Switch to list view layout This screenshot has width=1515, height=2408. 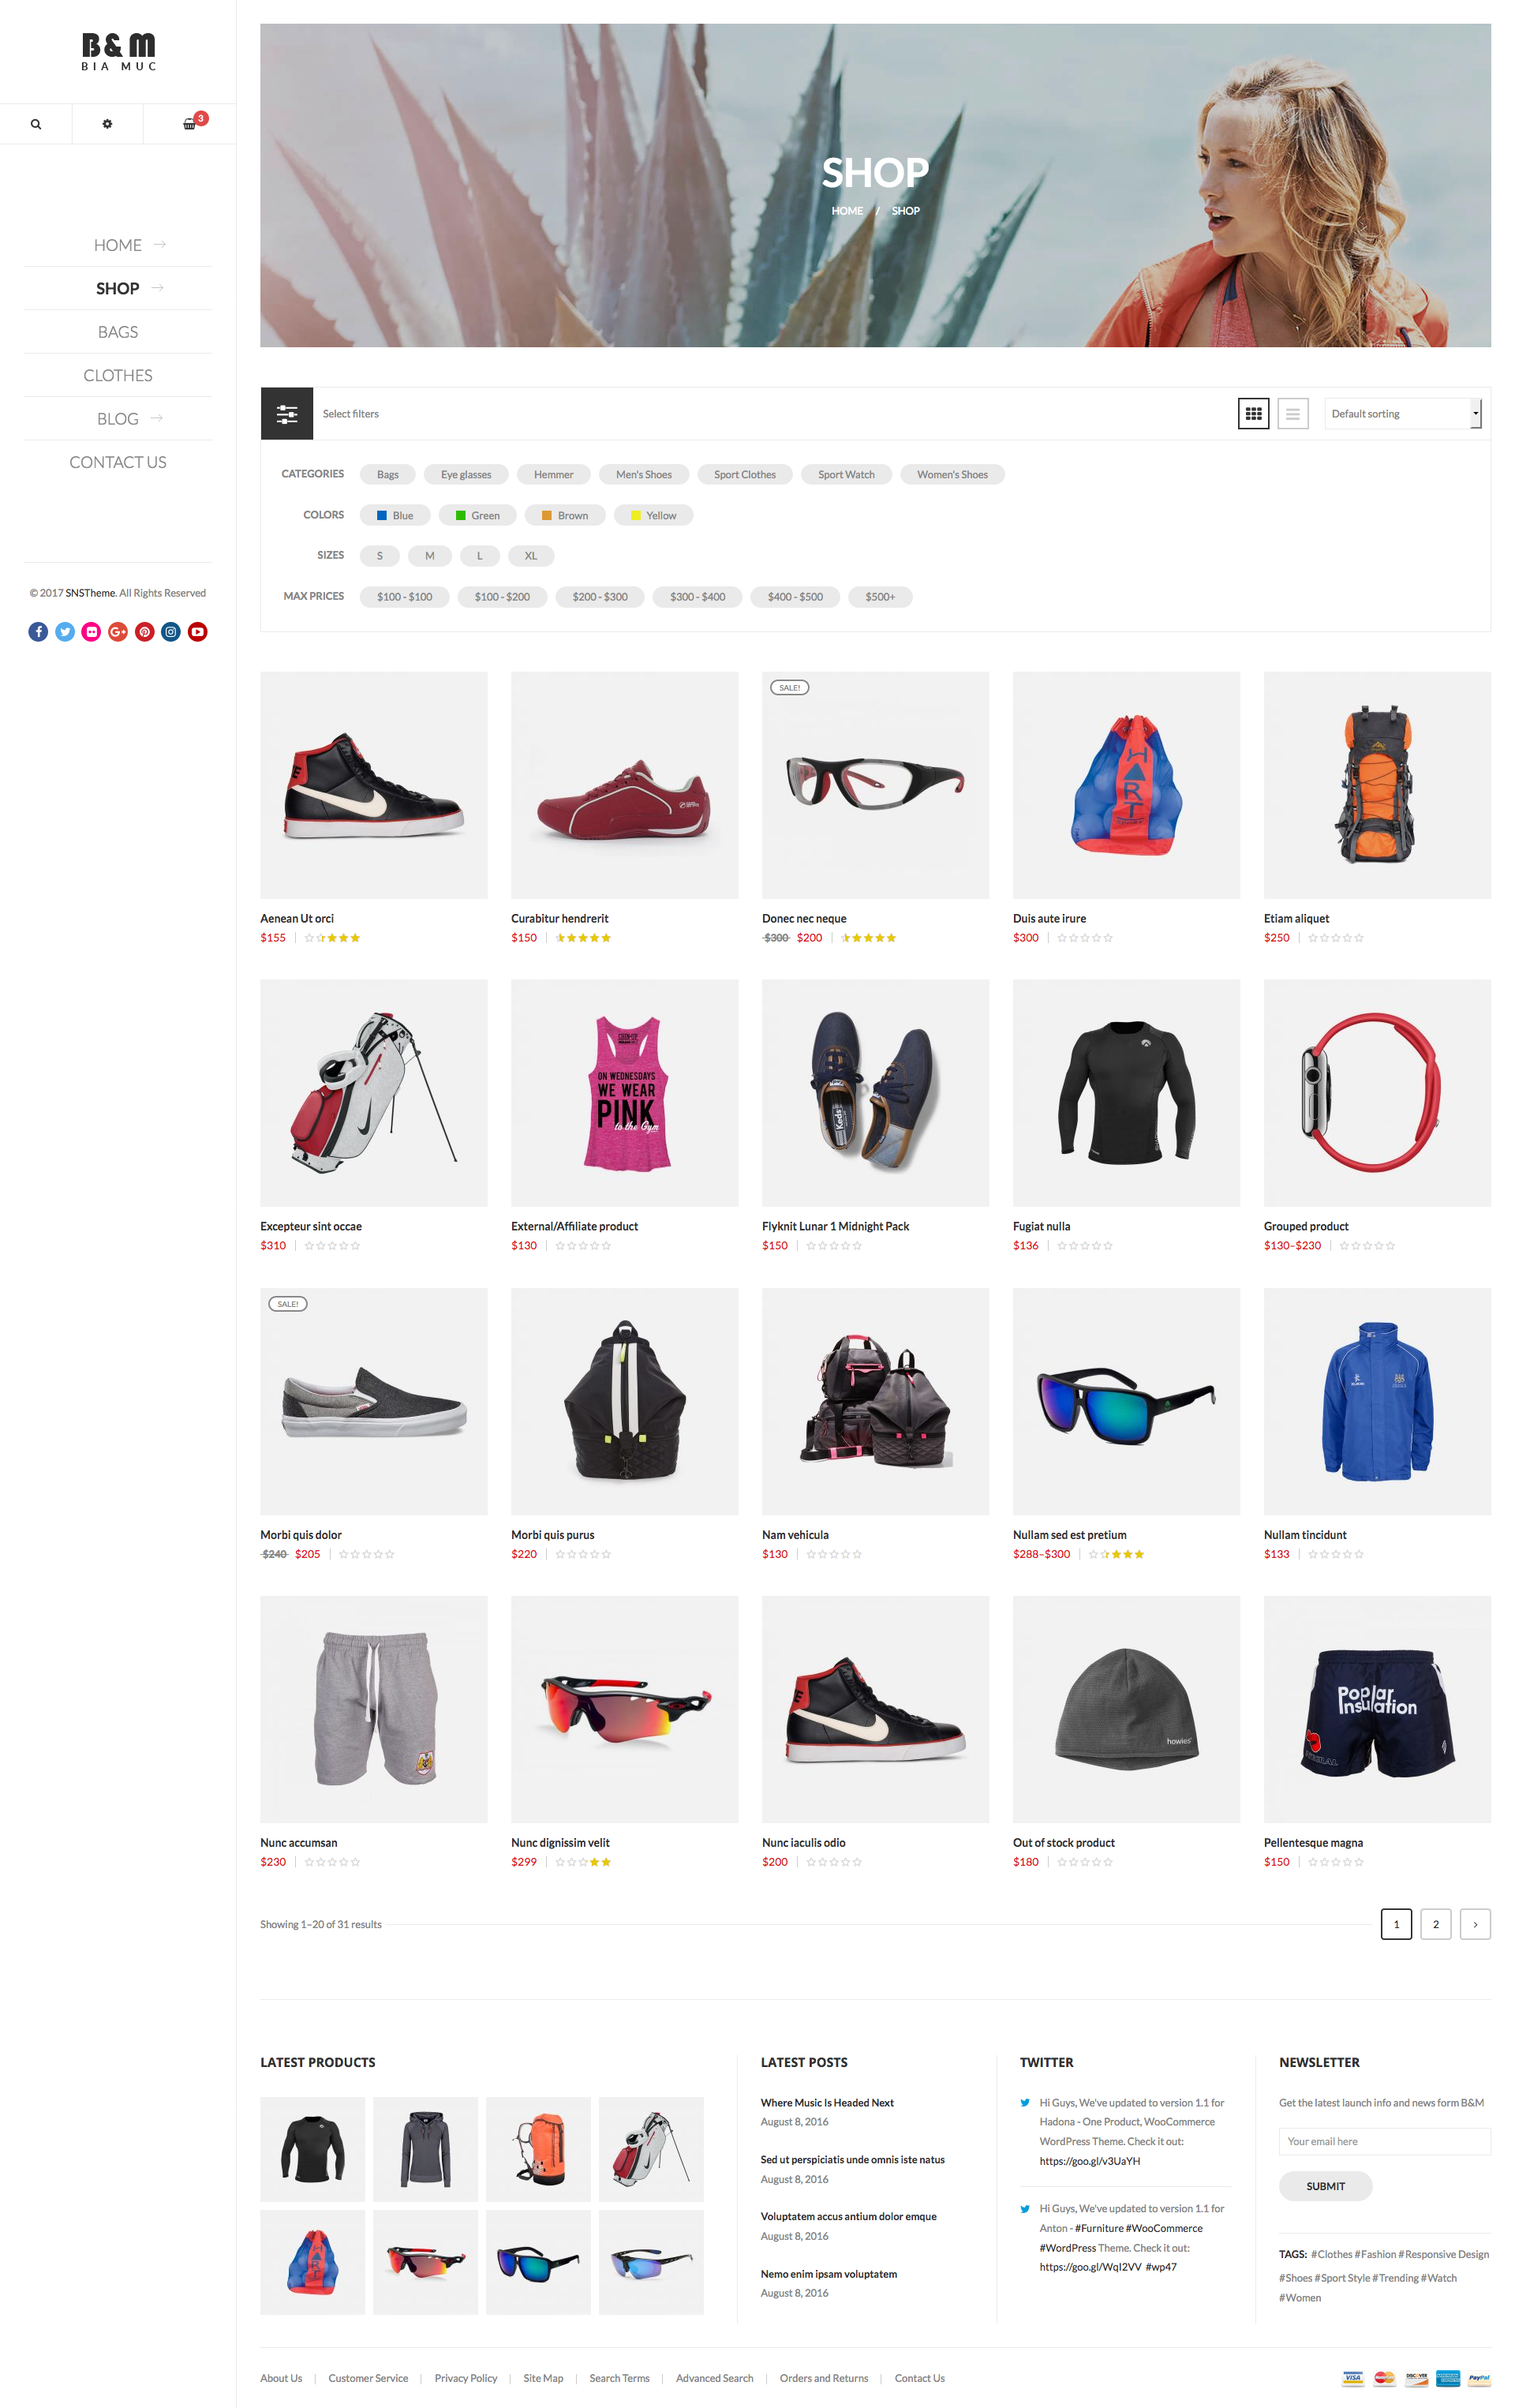[1292, 413]
